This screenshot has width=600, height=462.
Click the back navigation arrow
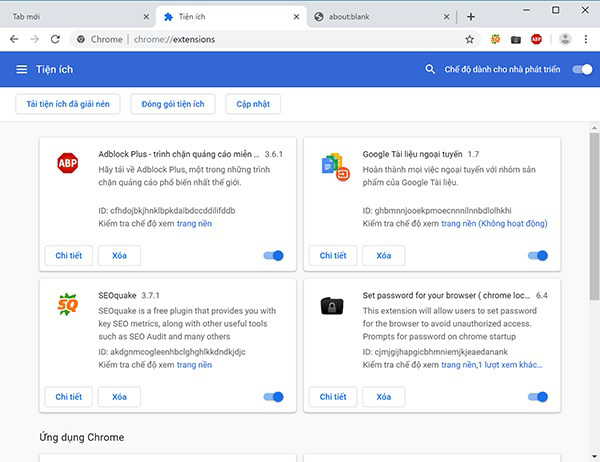[x=14, y=39]
